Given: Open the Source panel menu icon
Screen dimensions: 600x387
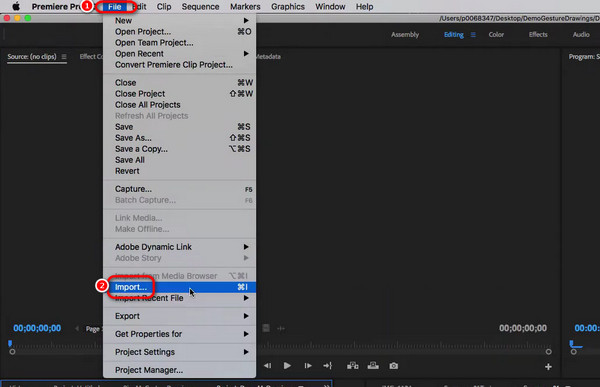Looking at the screenshot, I should [x=64, y=57].
